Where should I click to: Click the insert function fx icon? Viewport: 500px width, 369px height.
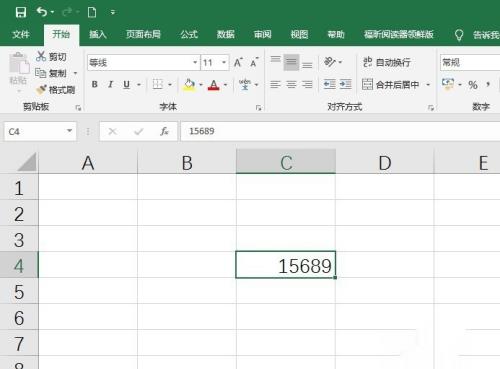164,132
